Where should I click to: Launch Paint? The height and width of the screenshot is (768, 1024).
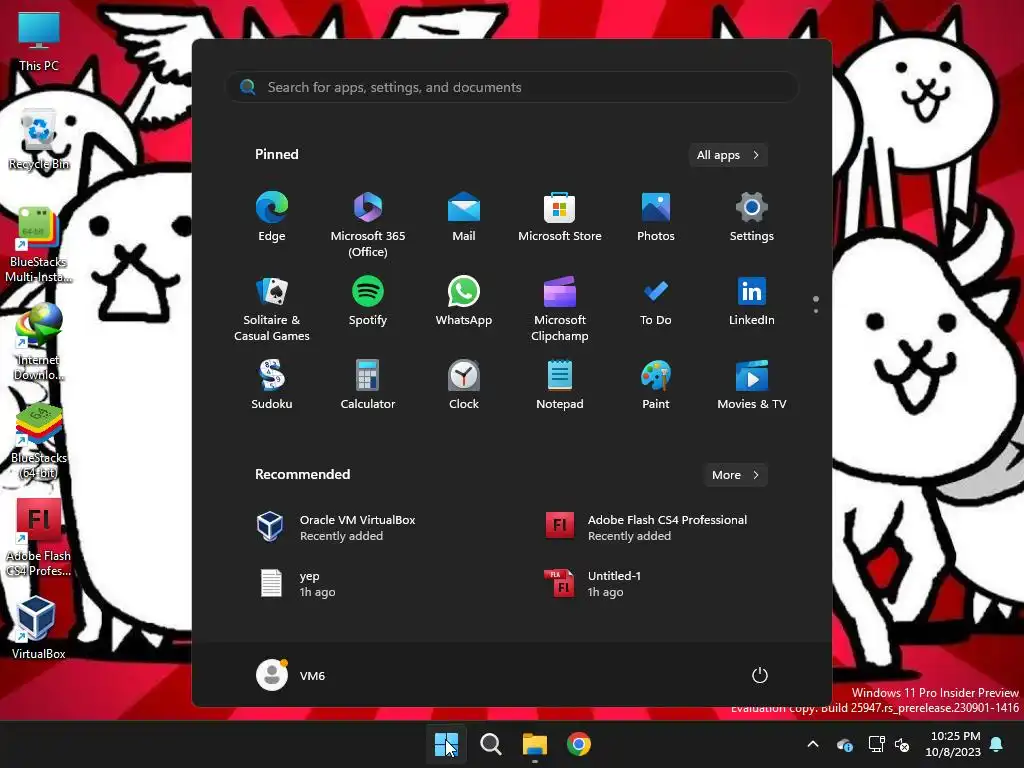[x=656, y=385]
